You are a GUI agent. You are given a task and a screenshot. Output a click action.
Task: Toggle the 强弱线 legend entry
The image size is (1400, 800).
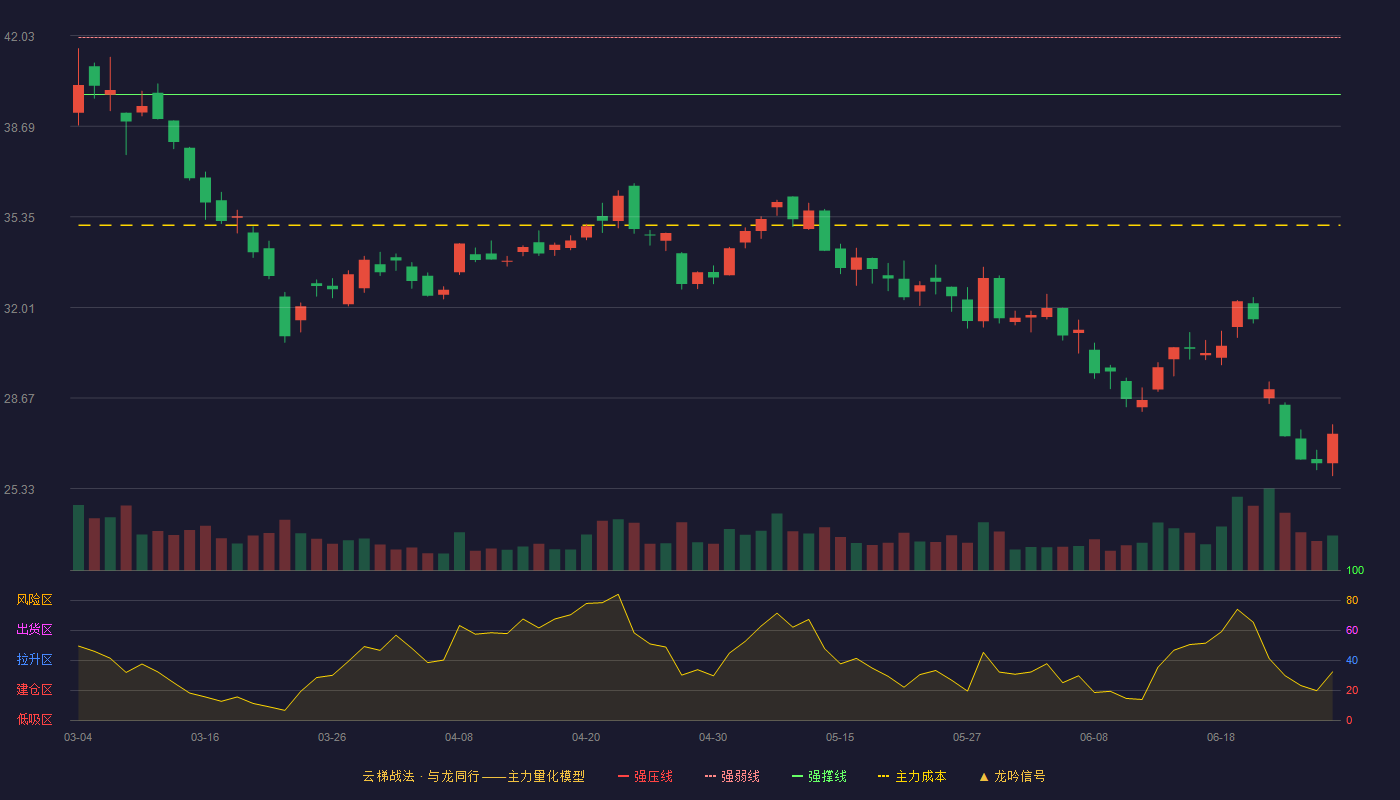(732, 776)
